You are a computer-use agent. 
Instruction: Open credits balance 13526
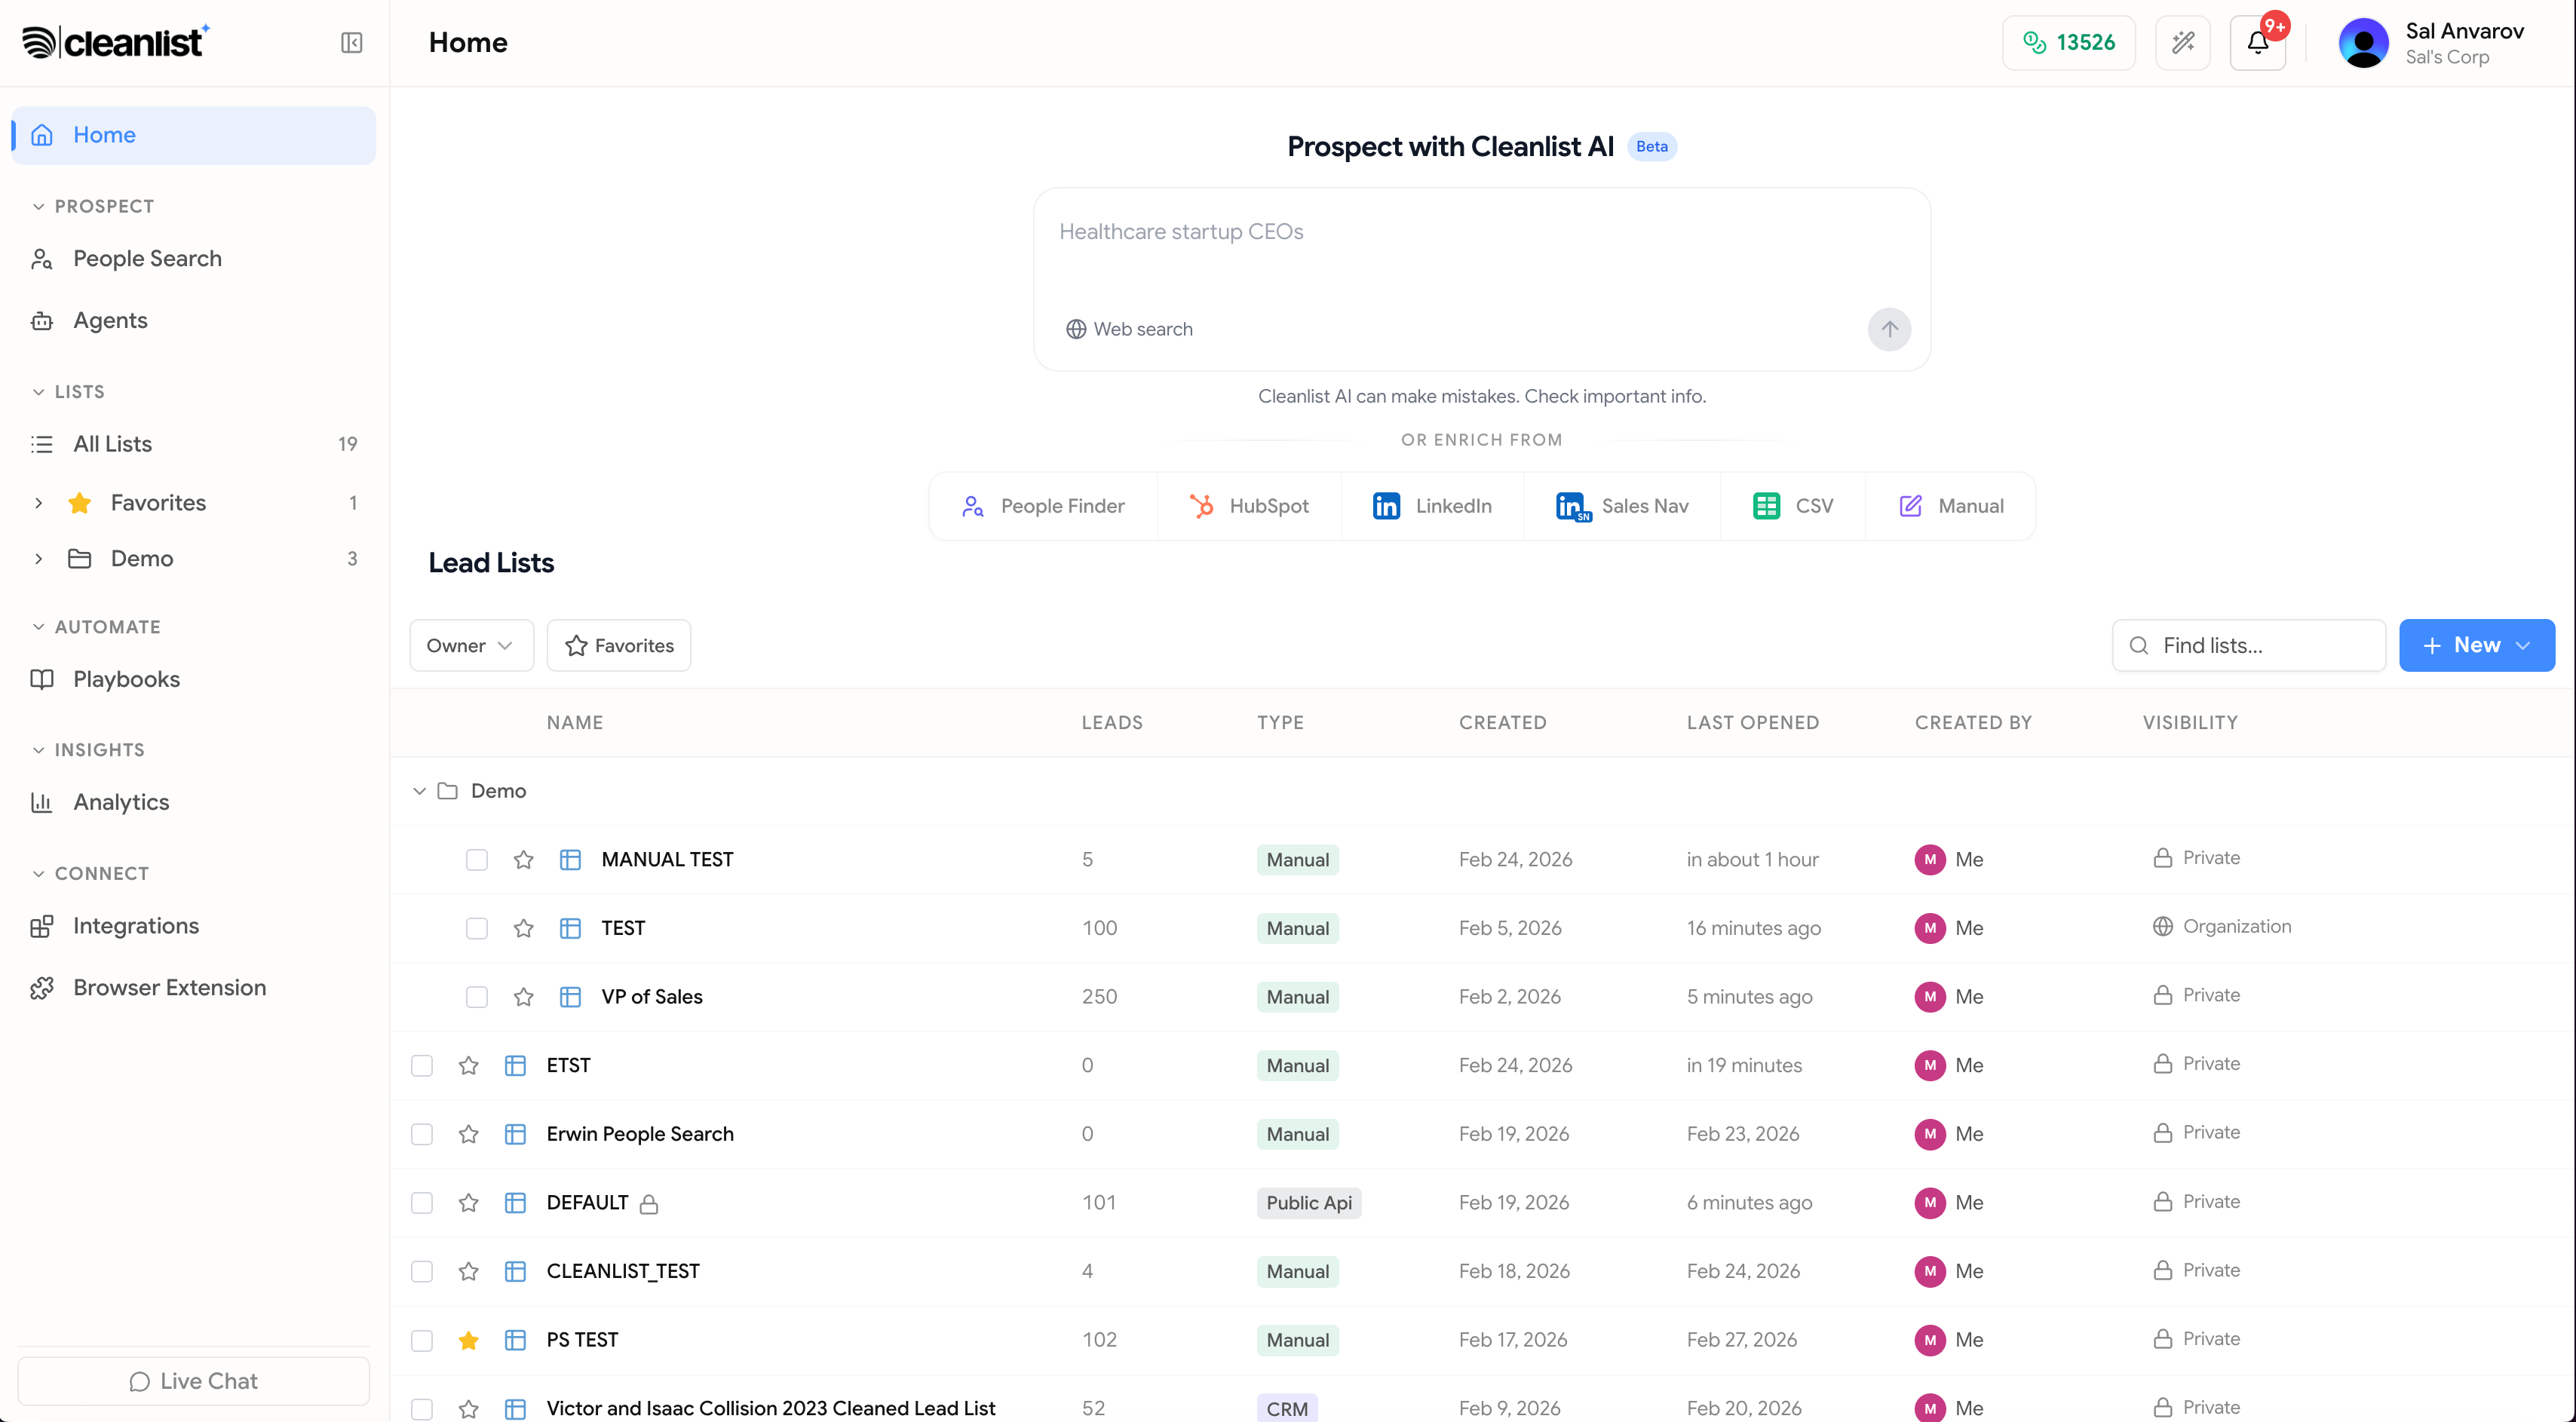pos(2068,43)
